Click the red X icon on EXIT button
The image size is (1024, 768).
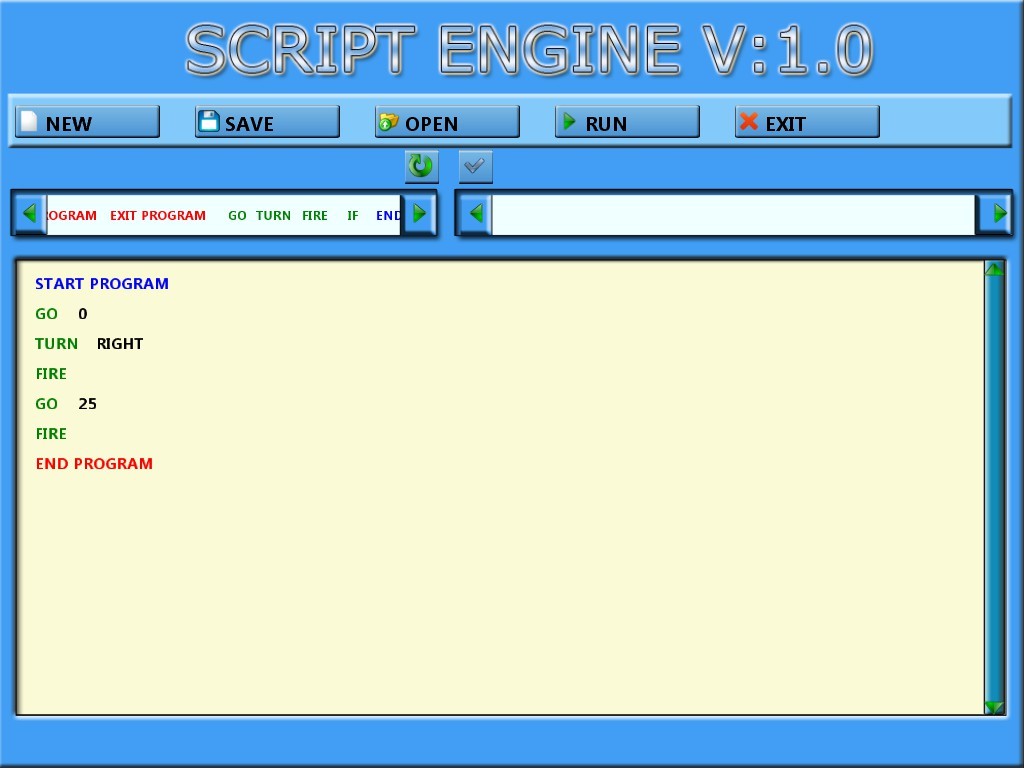click(750, 121)
